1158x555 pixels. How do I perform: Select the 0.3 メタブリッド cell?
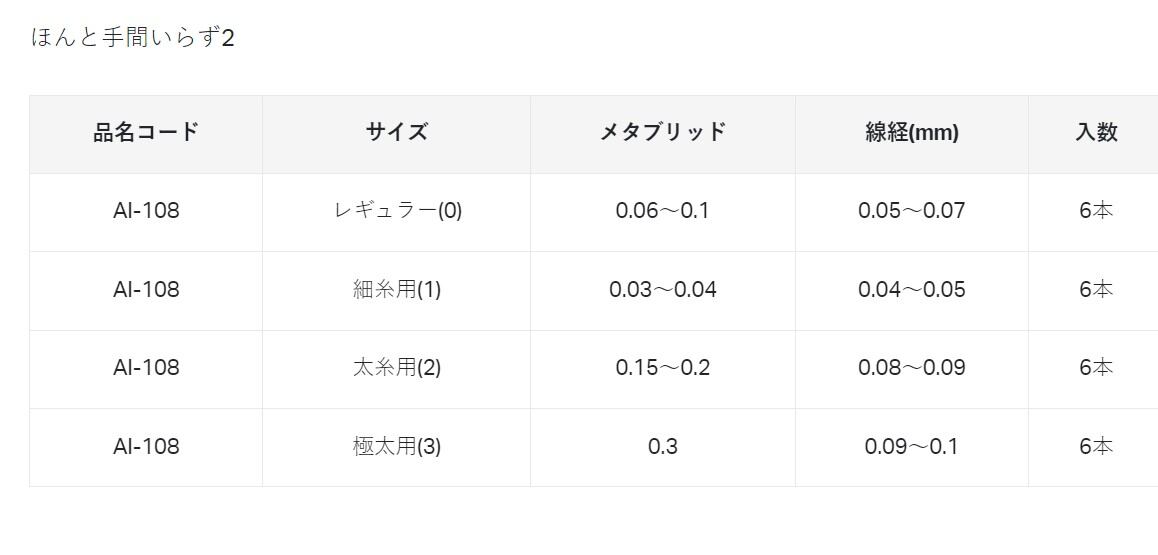(663, 447)
